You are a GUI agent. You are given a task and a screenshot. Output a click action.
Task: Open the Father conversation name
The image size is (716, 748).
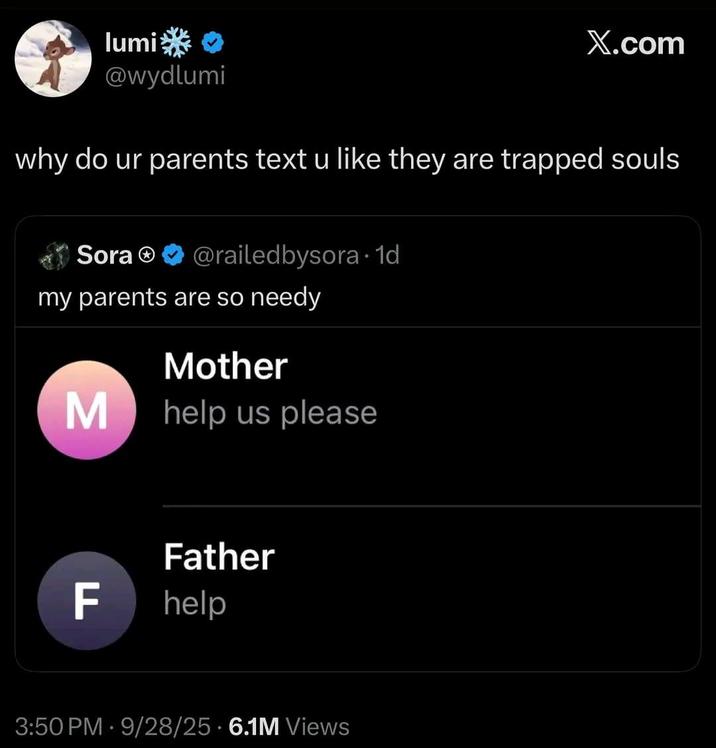[218, 556]
